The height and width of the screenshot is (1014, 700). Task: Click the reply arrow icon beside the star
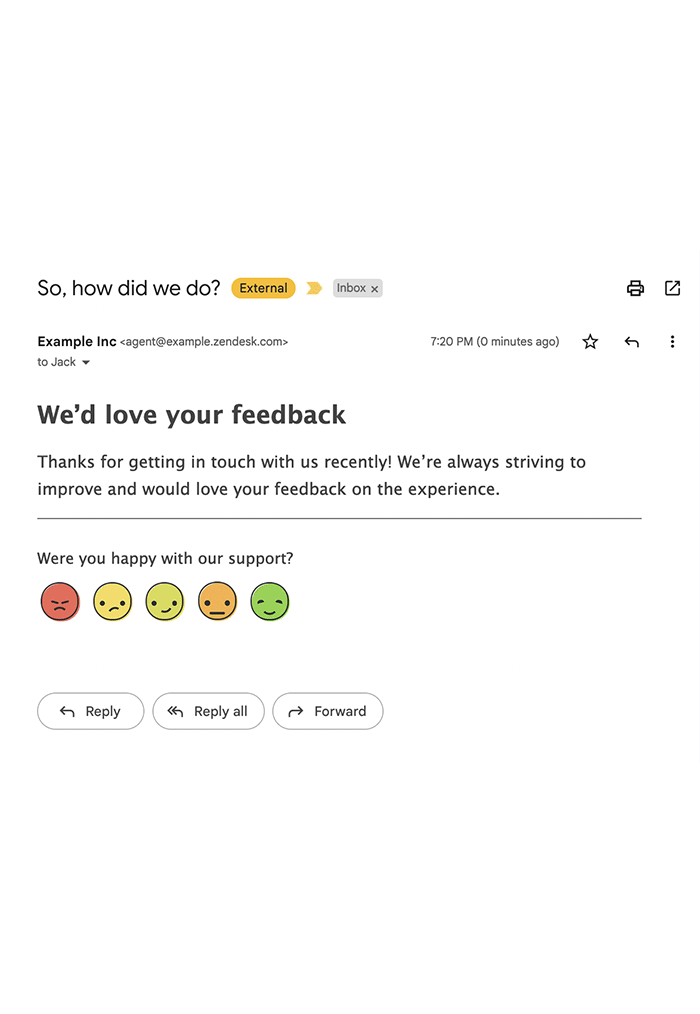click(x=631, y=341)
